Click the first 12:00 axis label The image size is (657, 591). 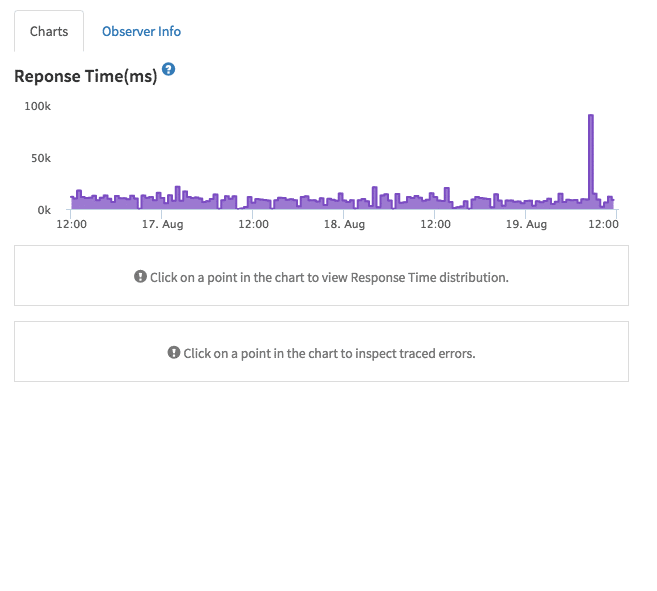pyautogui.click(x=72, y=224)
